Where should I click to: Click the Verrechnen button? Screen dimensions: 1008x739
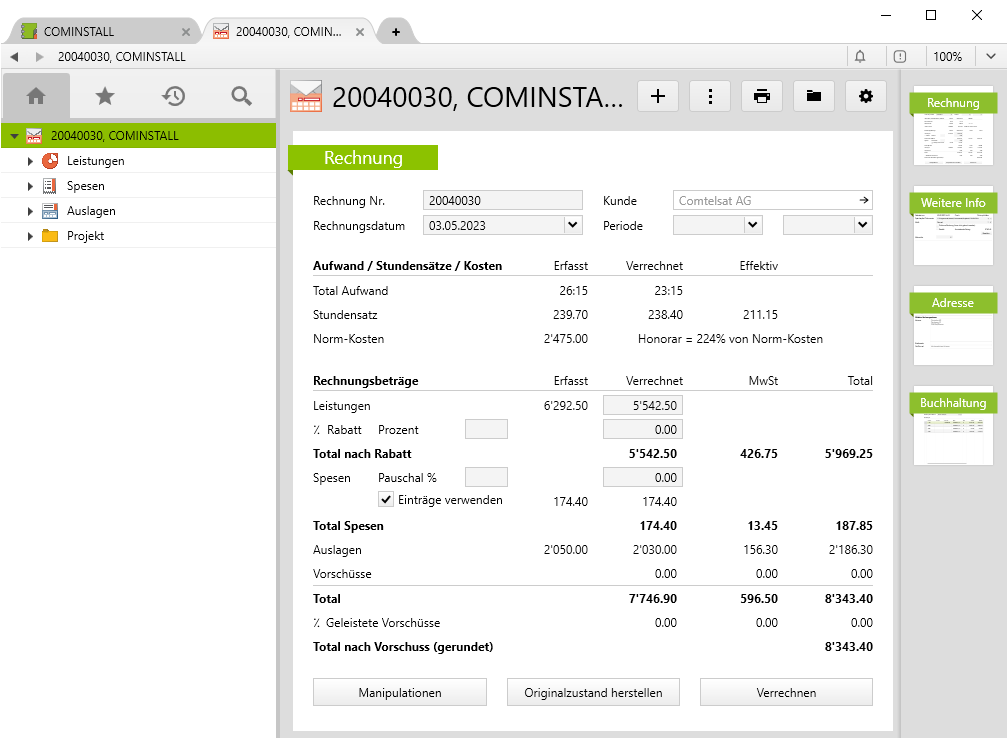click(x=786, y=692)
